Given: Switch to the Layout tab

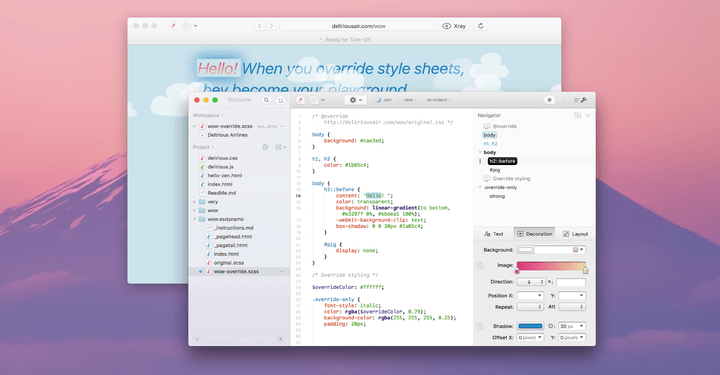Looking at the screenshot, I should (575, 234).
